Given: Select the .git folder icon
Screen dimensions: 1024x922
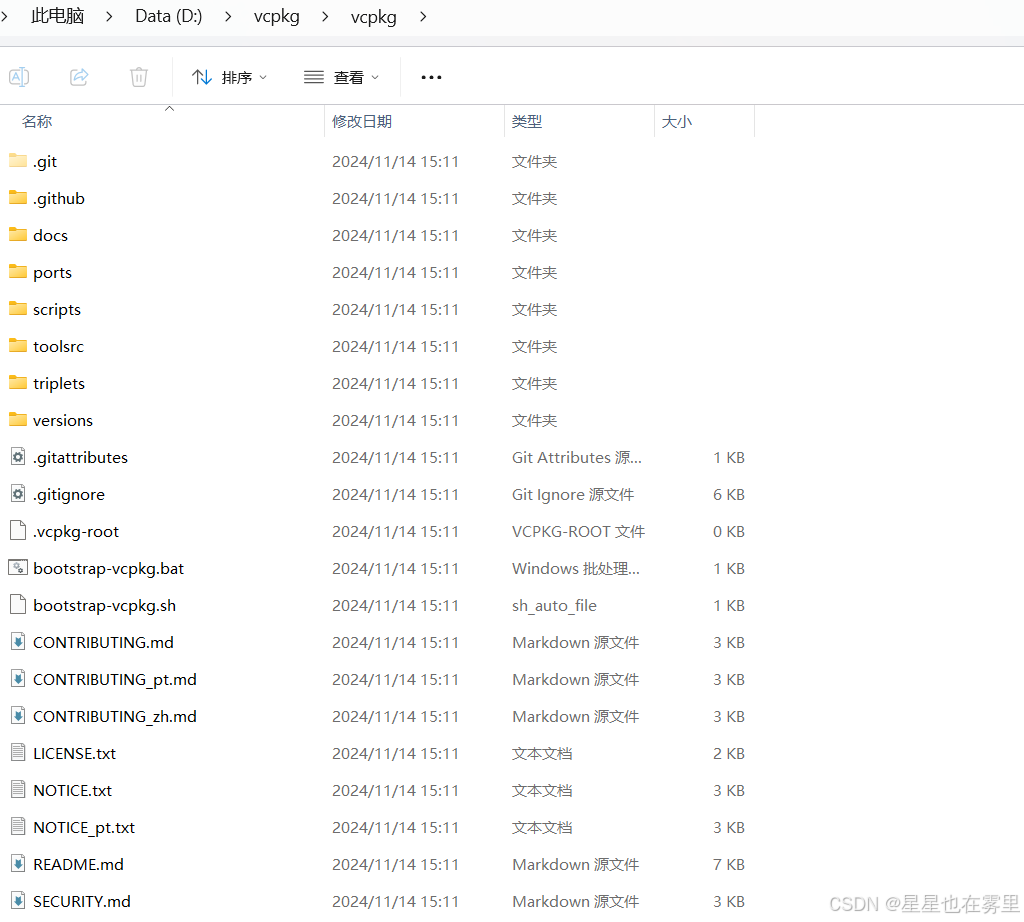Looking at the screenshot, I should point(18,161).
